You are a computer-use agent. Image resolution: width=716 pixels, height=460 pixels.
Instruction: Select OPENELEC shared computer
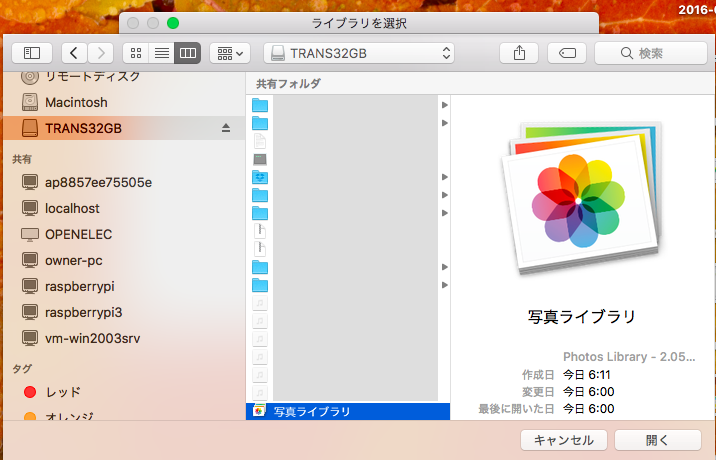click(x=124, y=234)
